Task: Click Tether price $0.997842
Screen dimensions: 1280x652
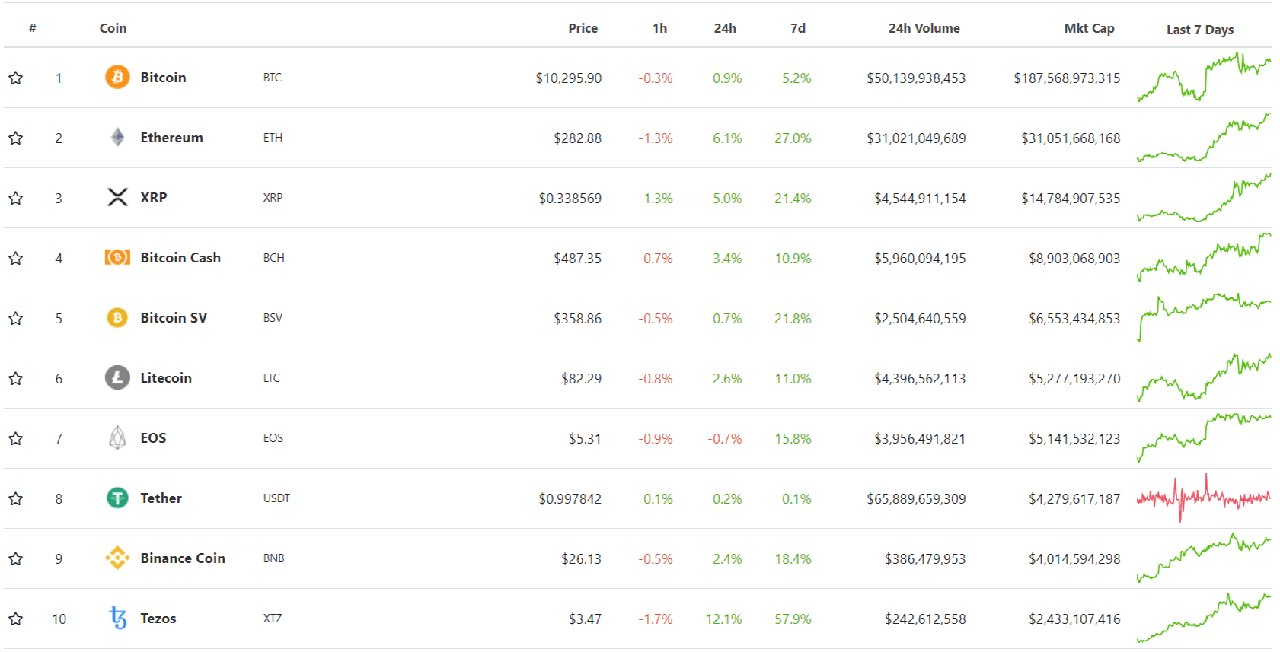Action: pyautogui.click(x=570, y=498)
